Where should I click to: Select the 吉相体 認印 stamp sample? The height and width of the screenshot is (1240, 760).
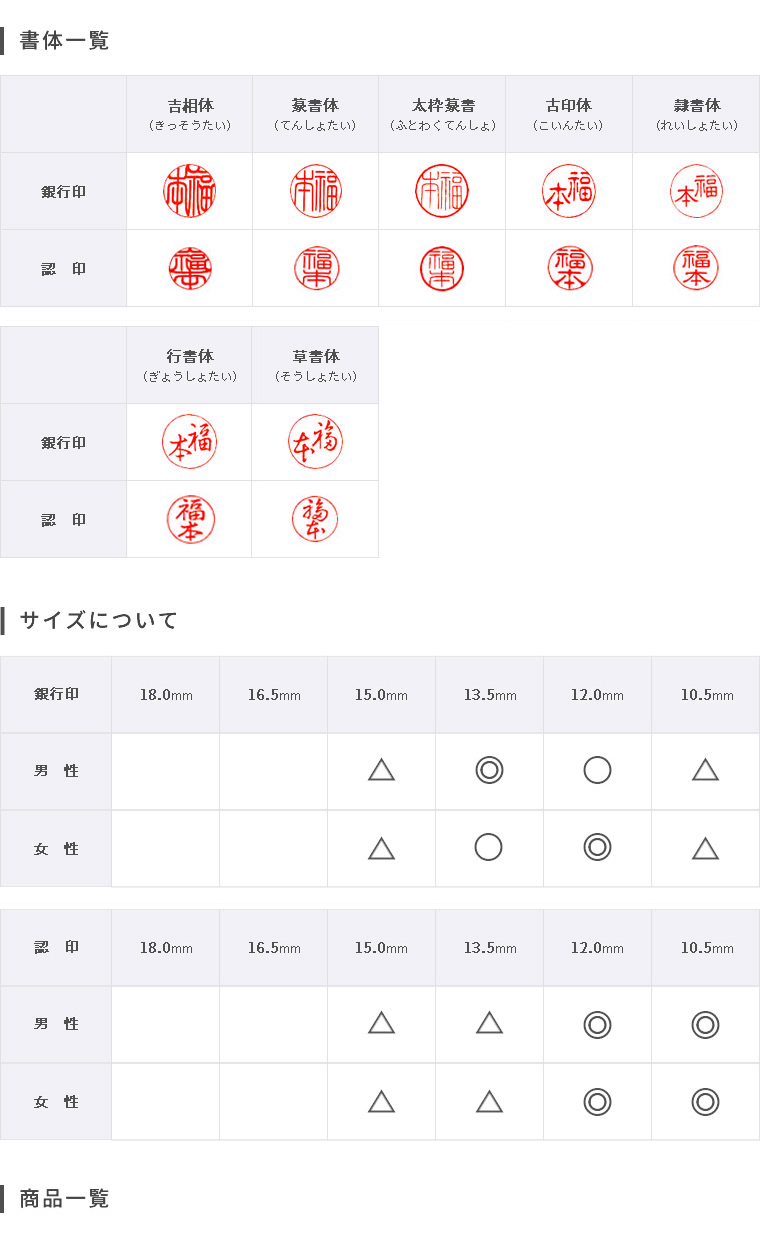[x=189, y=268]
